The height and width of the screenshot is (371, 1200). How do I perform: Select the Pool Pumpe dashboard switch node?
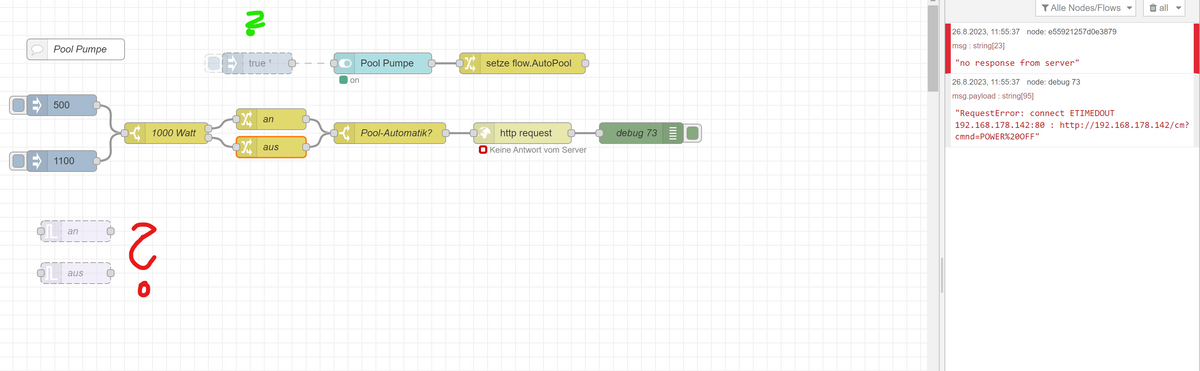pyautogui.click(x=382, y=64)
